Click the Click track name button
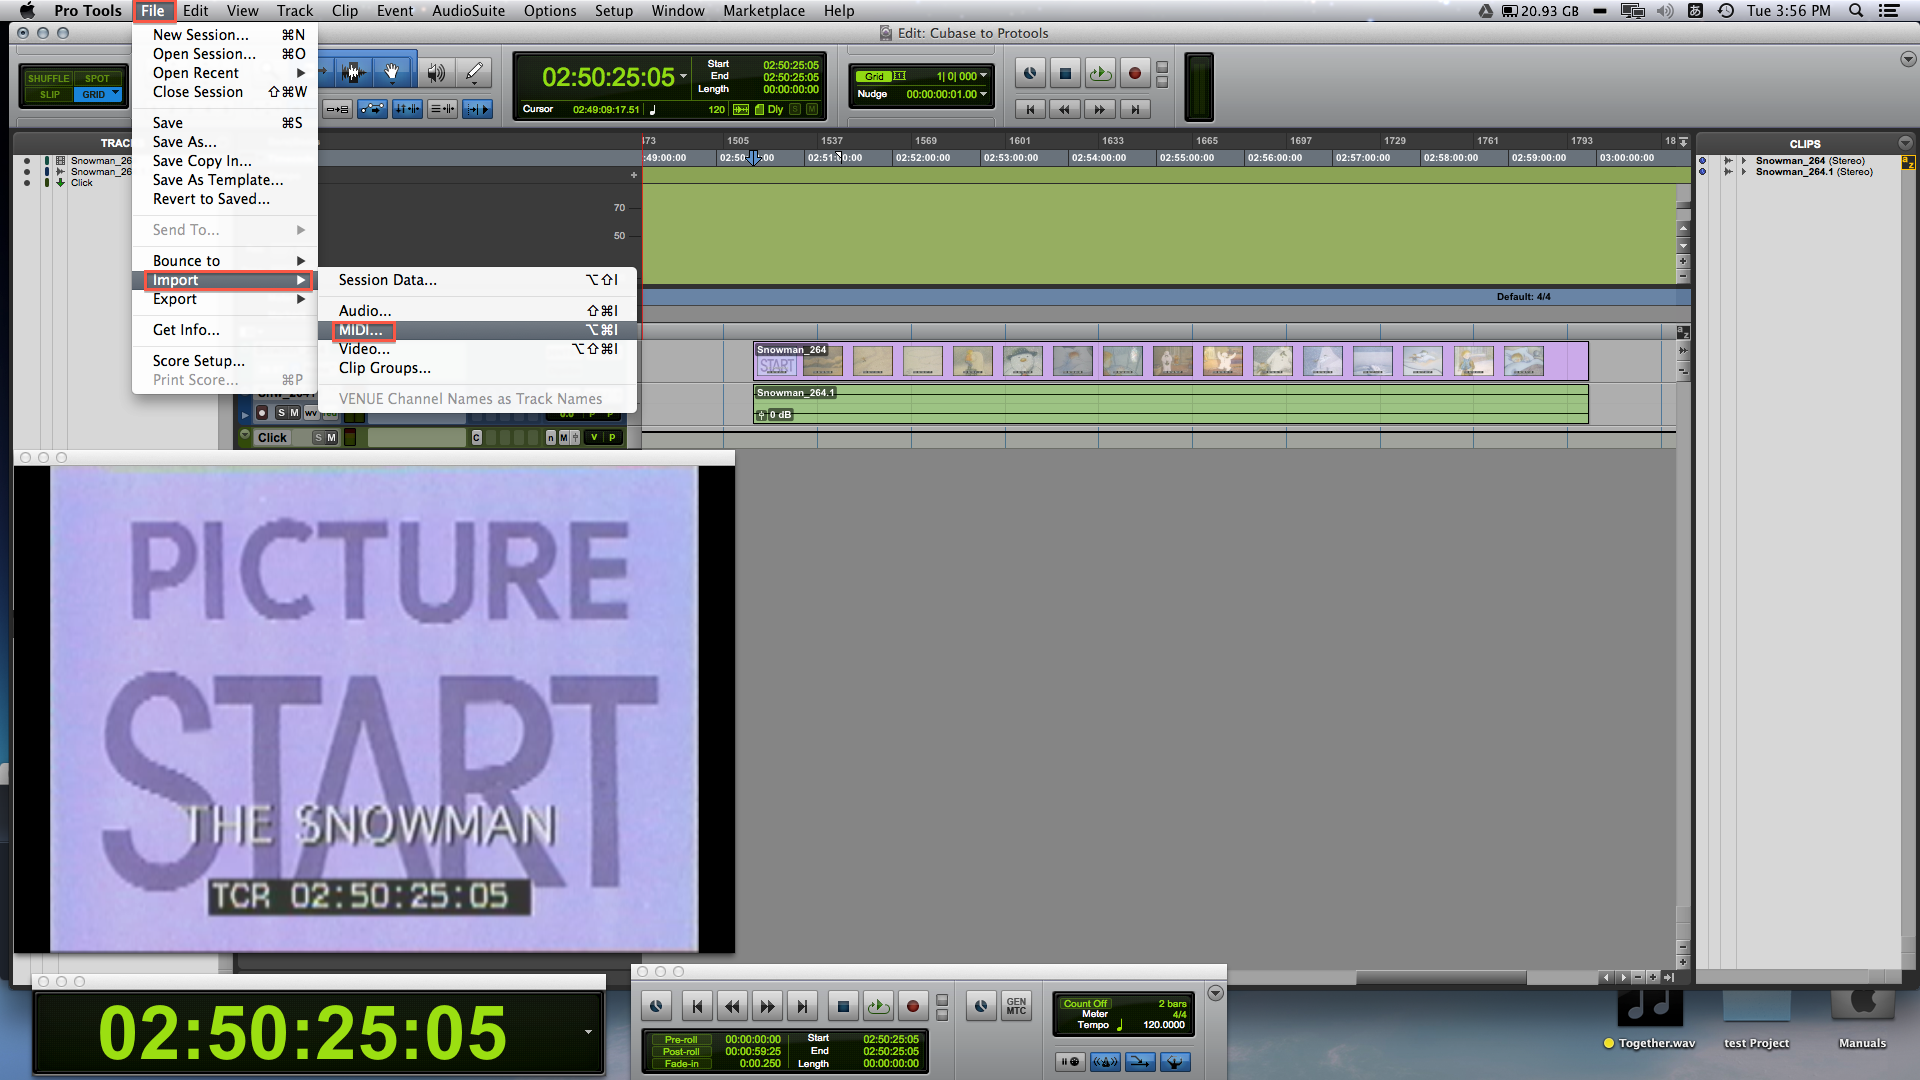The height and width of the screenshot is (1080, 1920). (272, 438)
